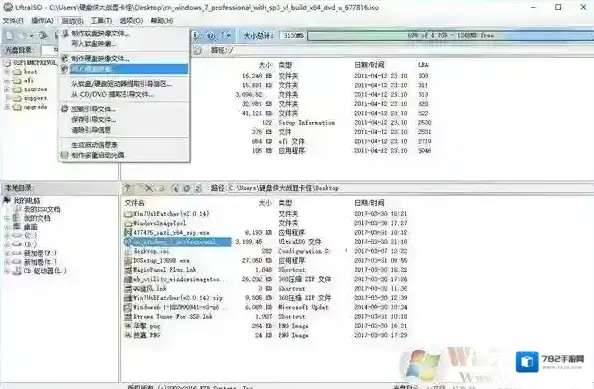Sort local list by 大小 column

[265, 203]
